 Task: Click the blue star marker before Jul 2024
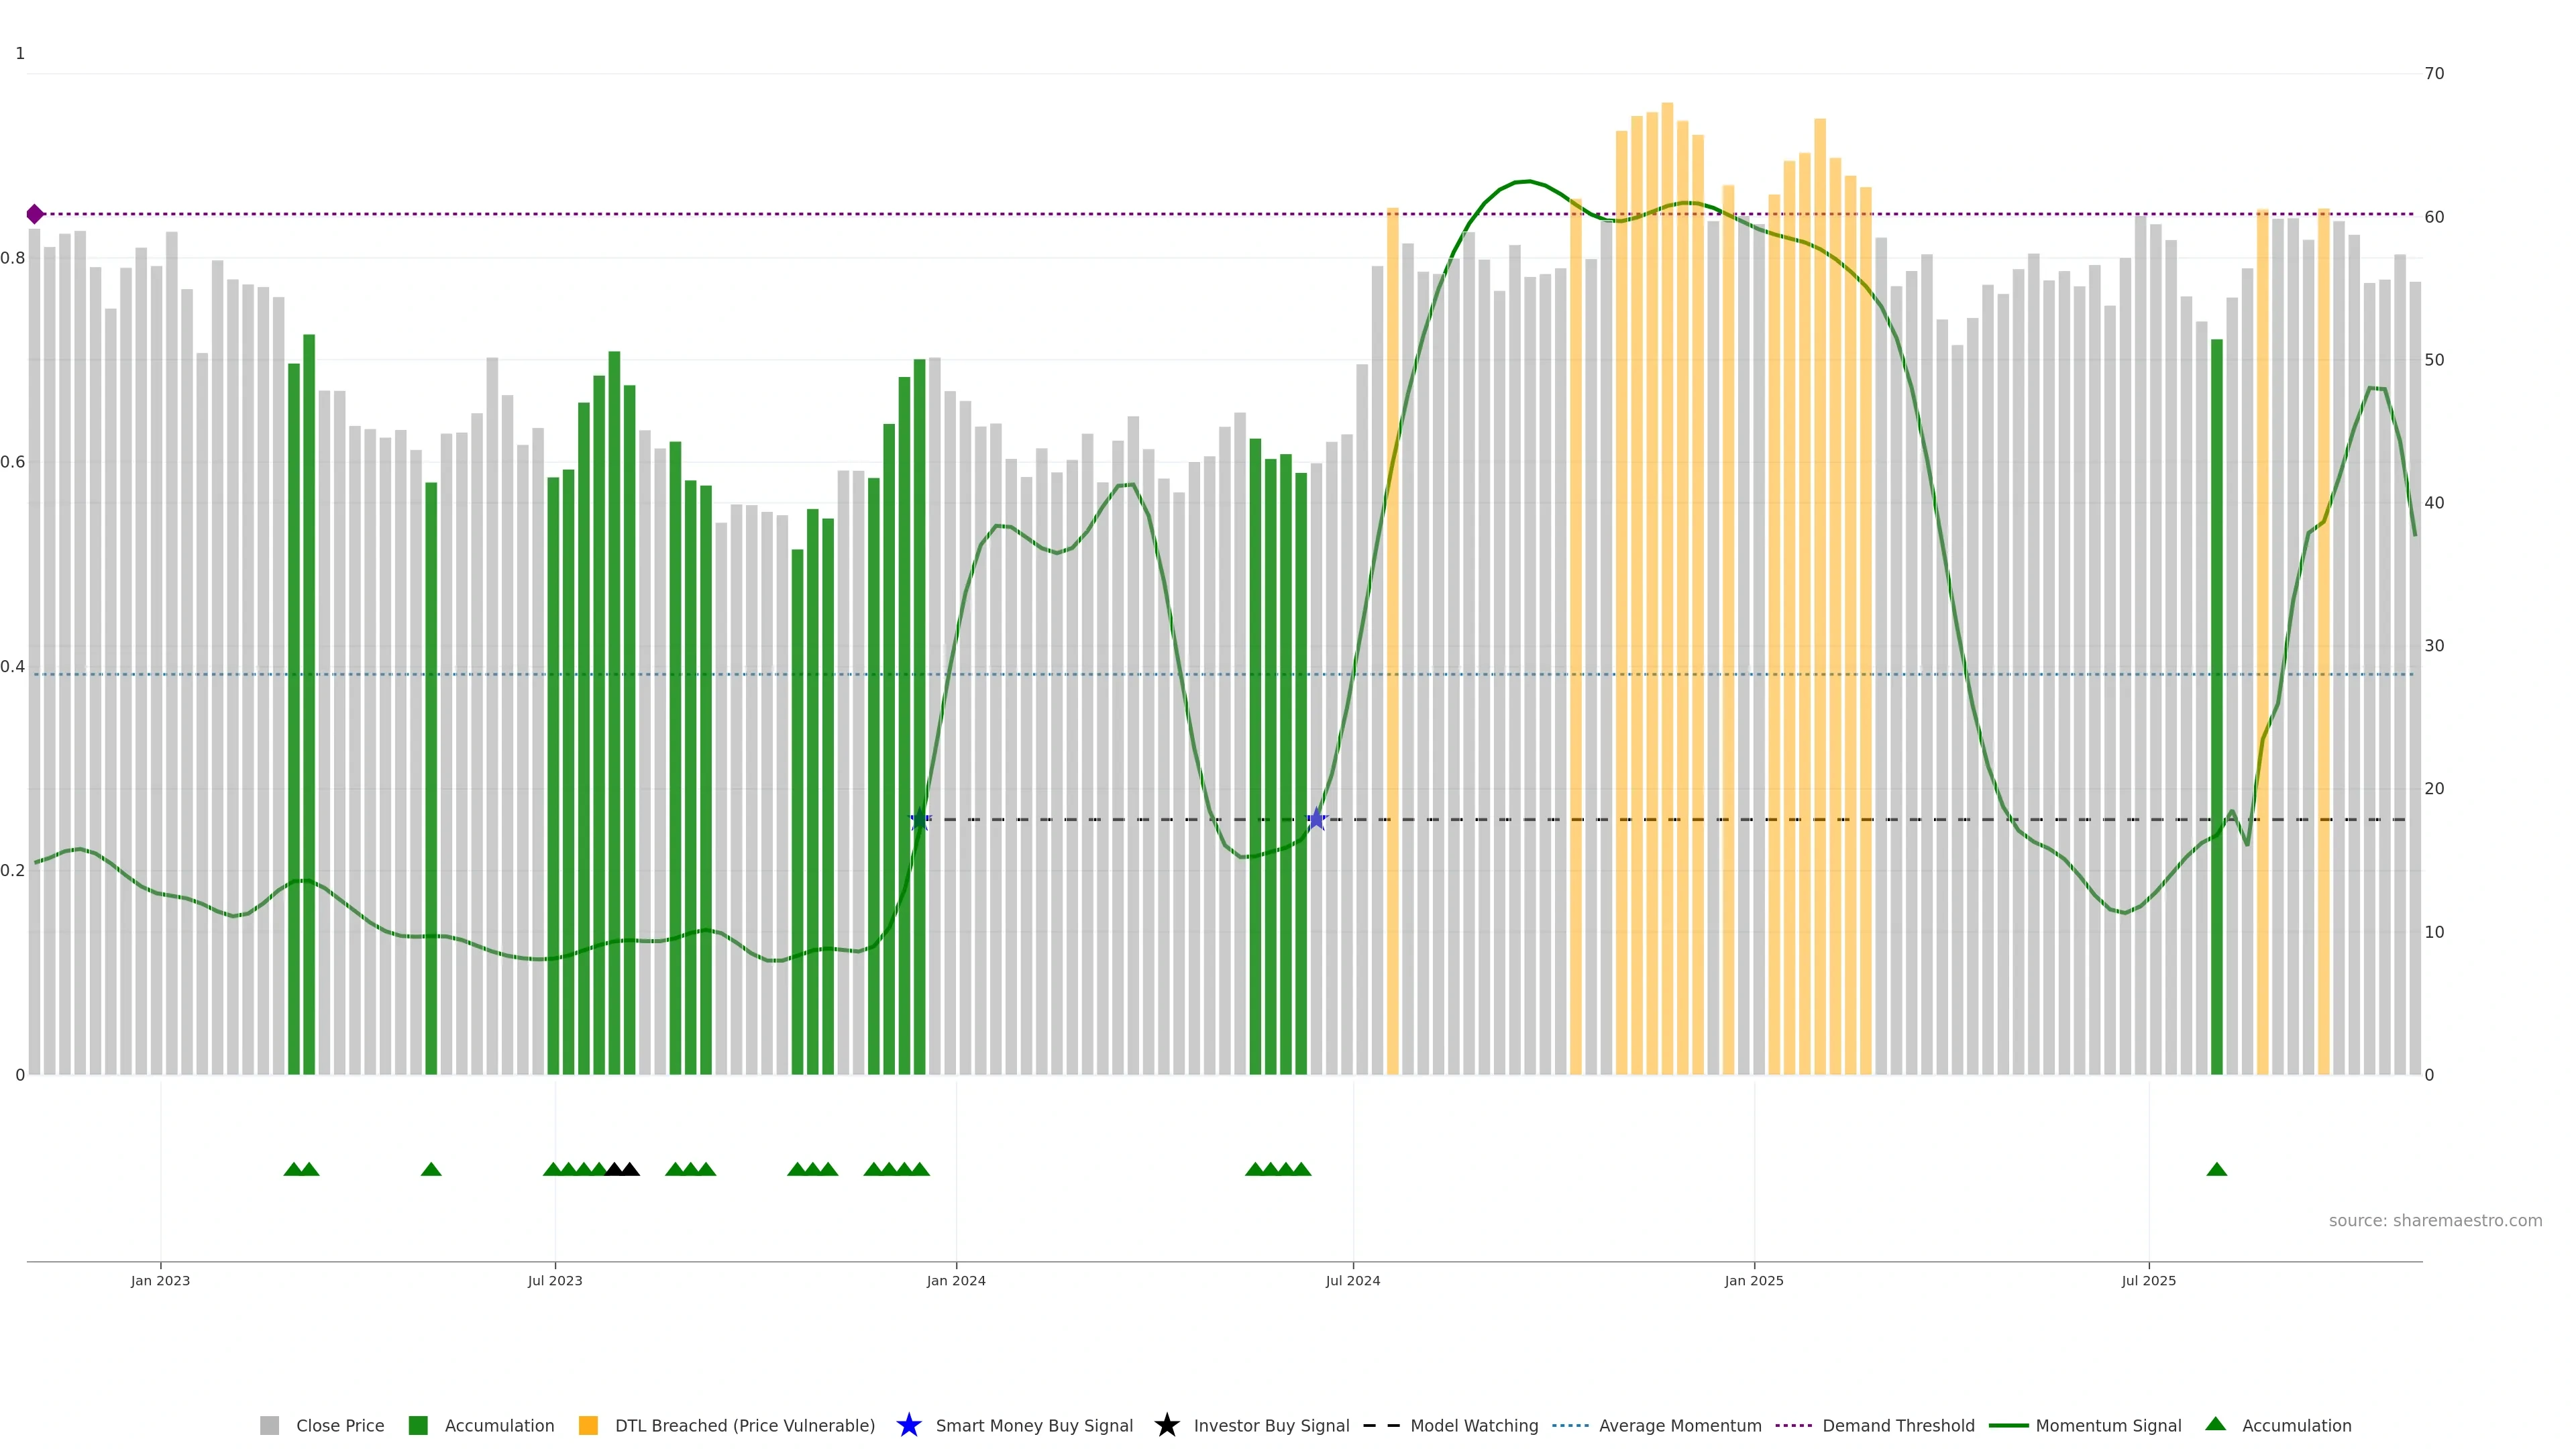click(1317, 820)
